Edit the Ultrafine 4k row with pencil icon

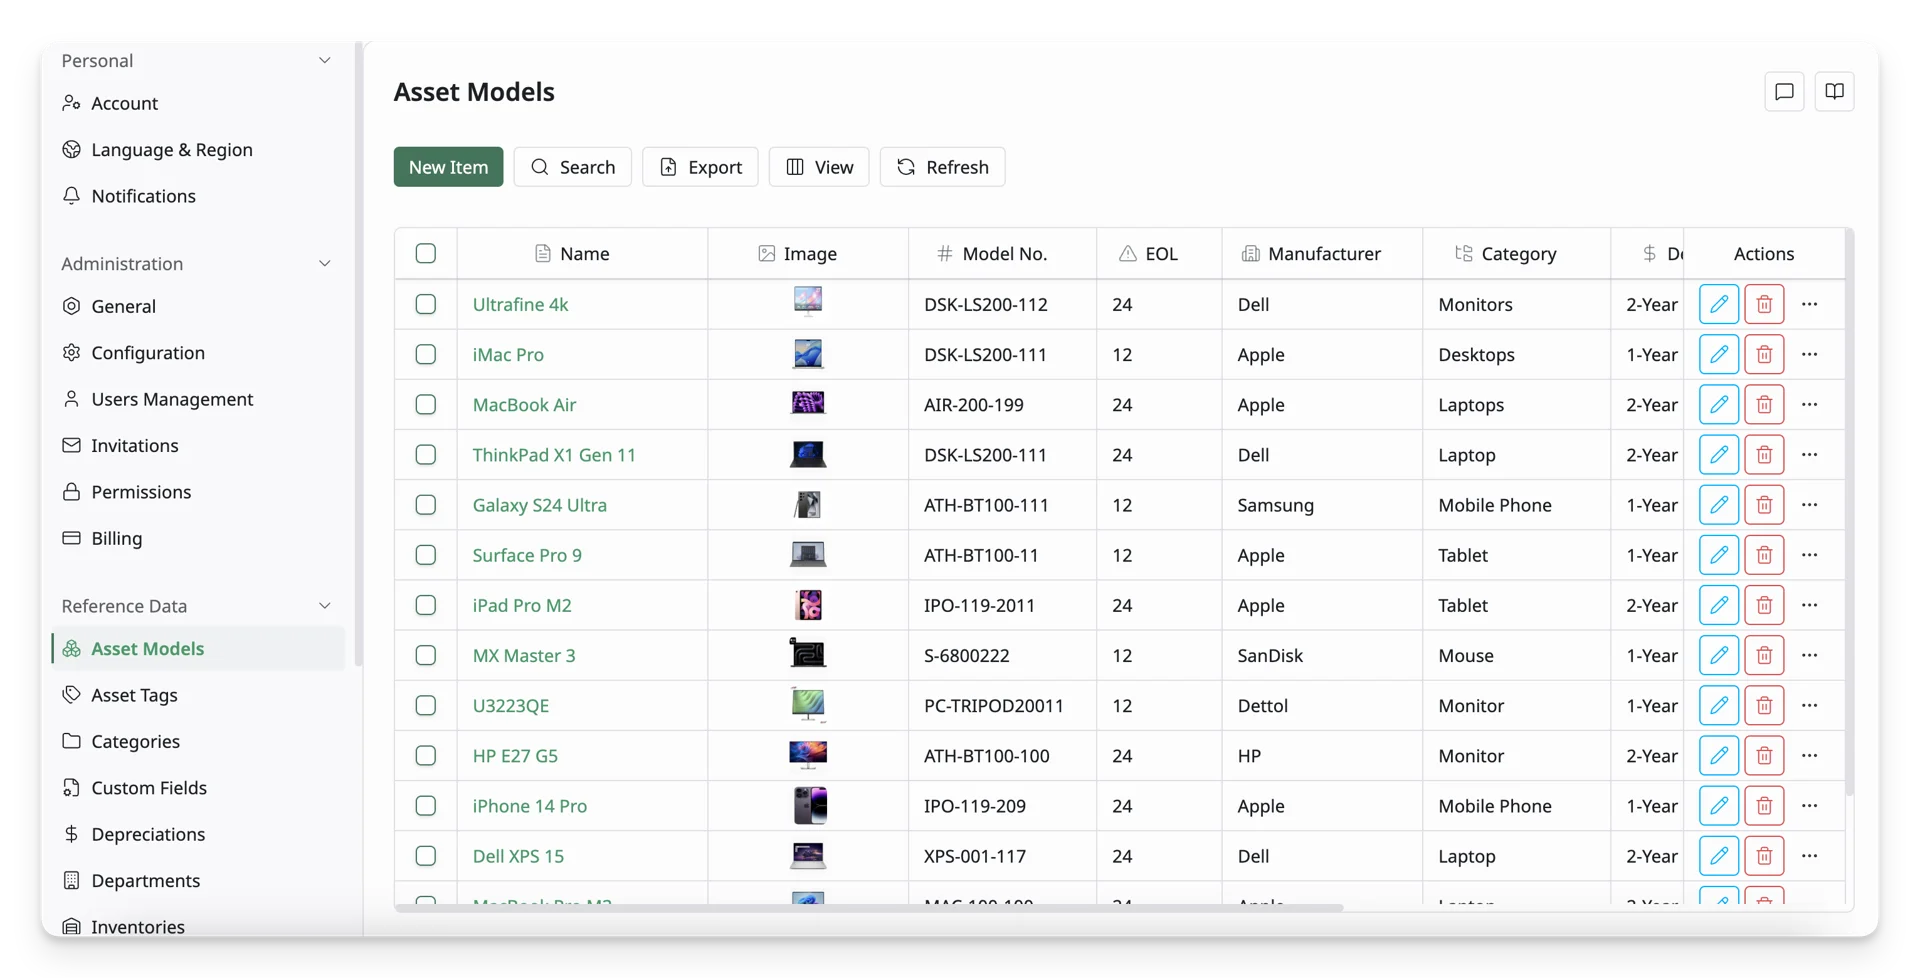tap(1718, 304)
